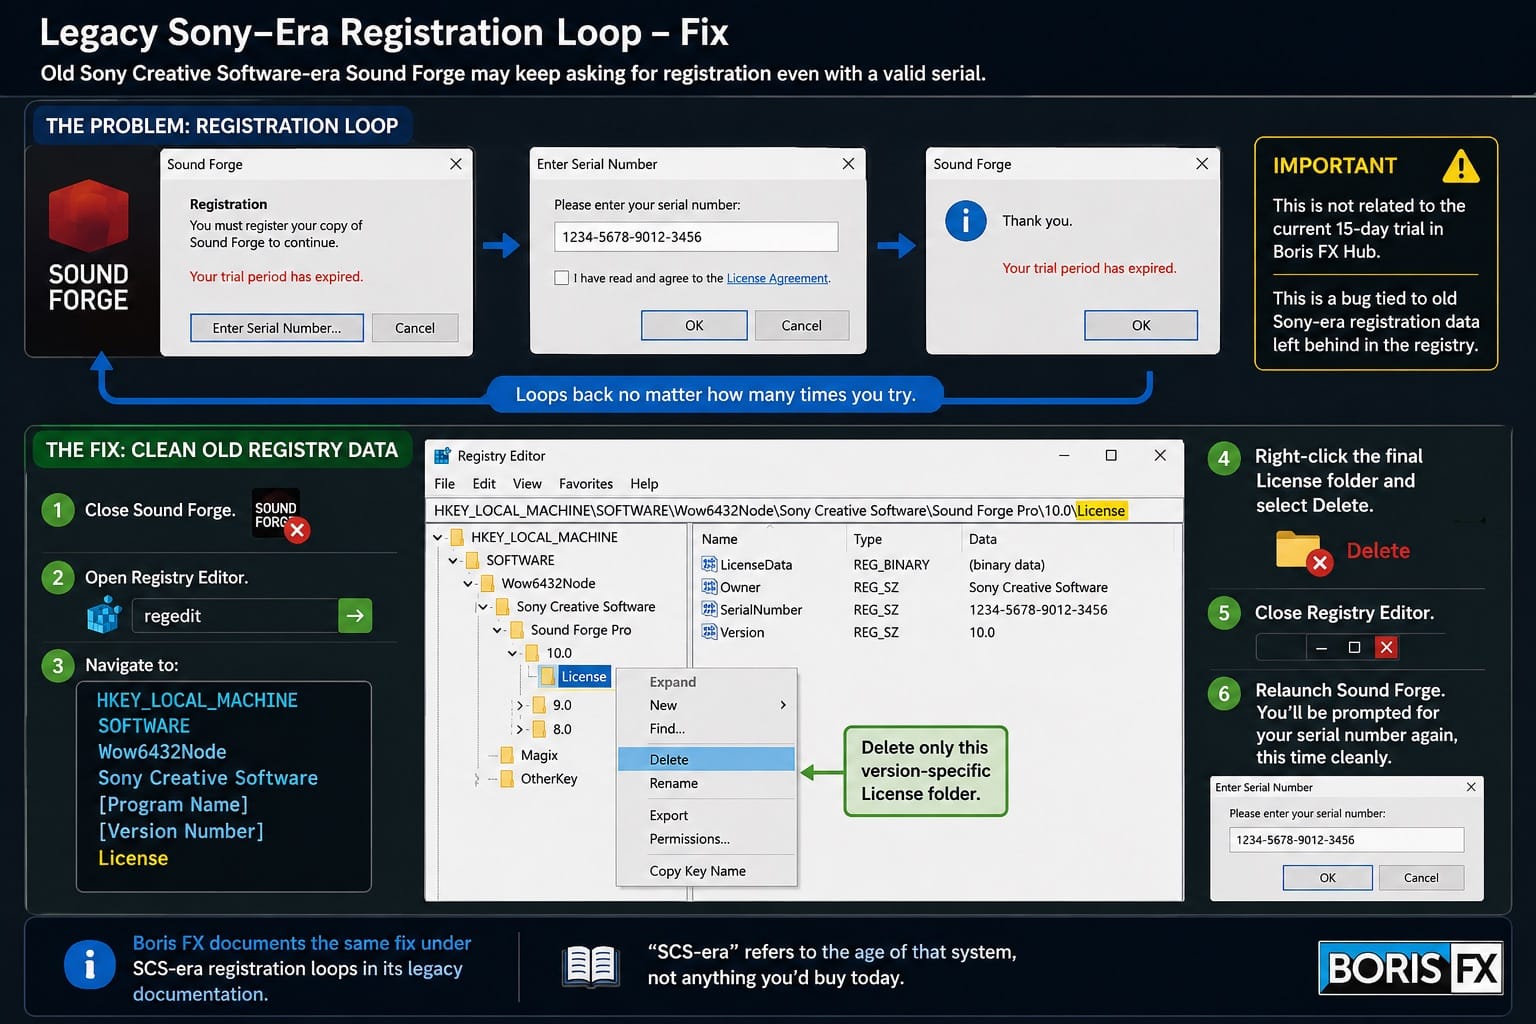Open the License Agreement link
1536x1024 pixels.
(x=777, y=278)
